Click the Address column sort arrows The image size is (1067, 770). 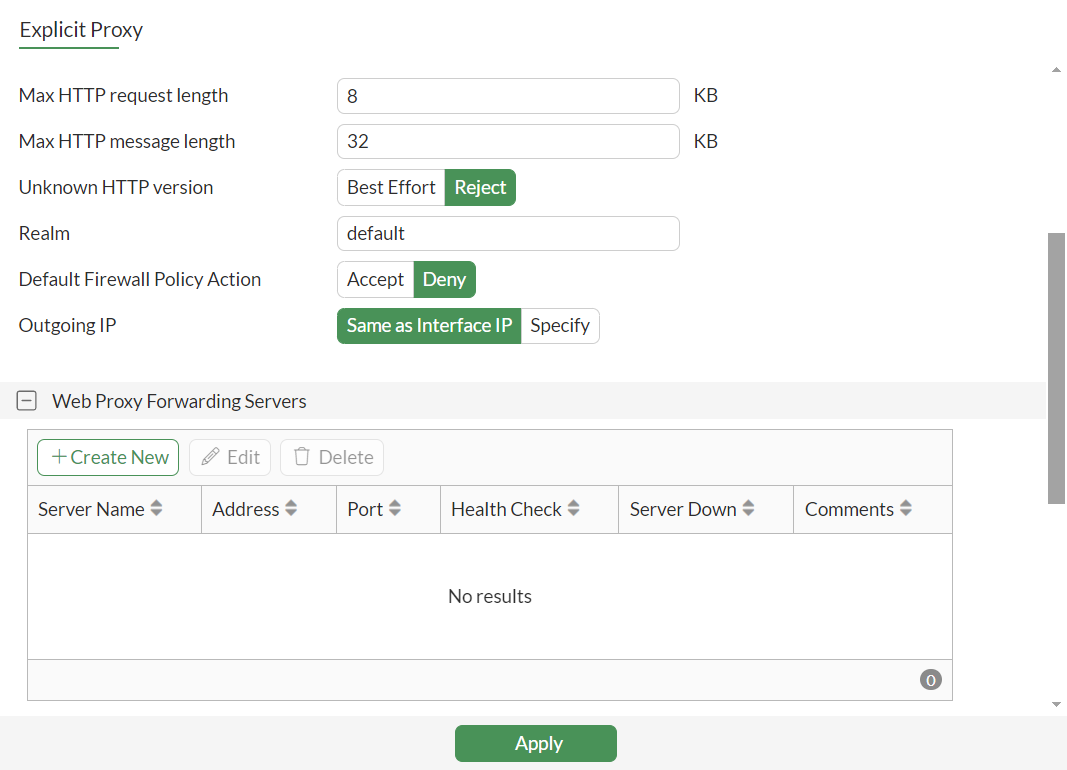(291, 509)
